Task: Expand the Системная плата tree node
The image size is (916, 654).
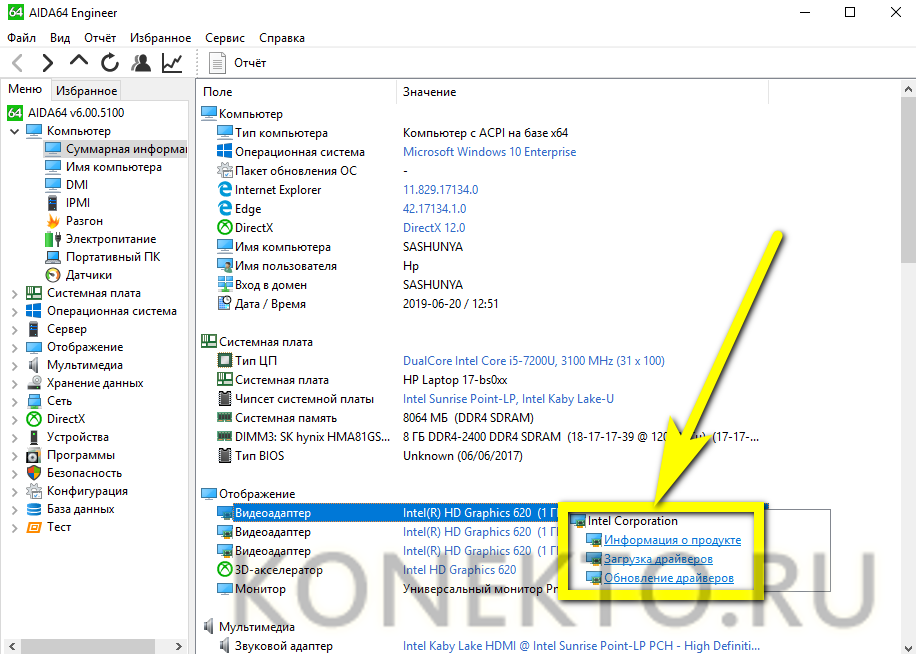Action: [x=14, y=294]
